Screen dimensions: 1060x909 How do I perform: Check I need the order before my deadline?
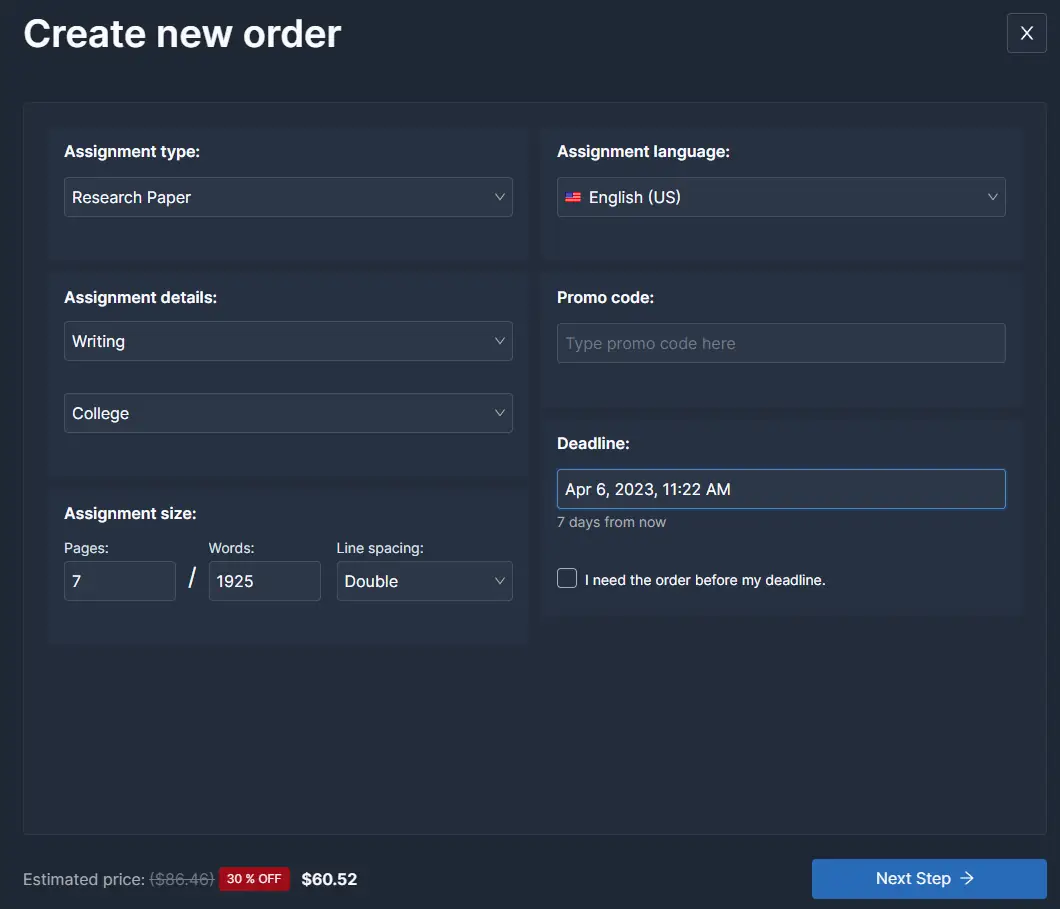point(566,577)
